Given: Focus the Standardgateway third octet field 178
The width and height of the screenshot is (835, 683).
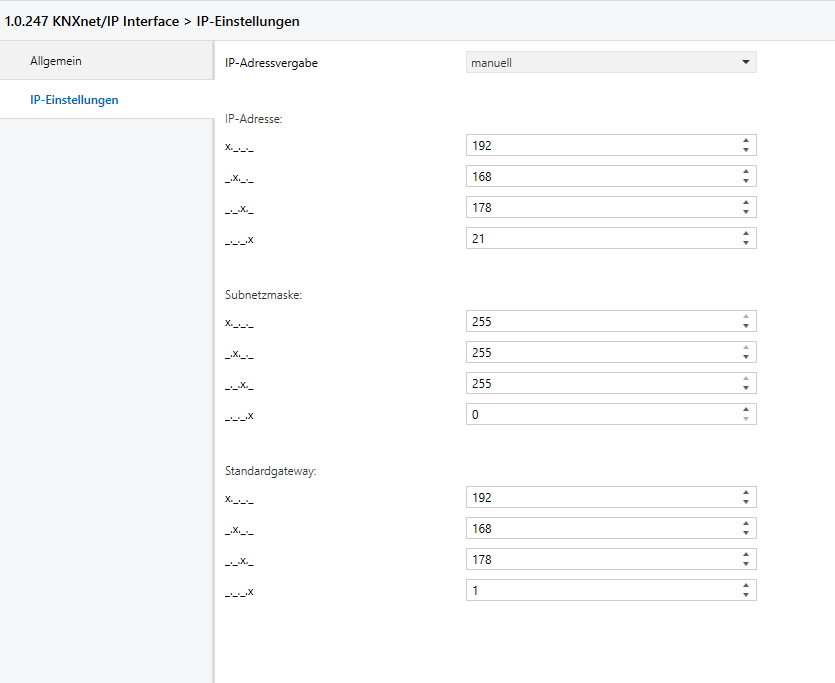Looking at the screenshot, I should pos(600,560).
